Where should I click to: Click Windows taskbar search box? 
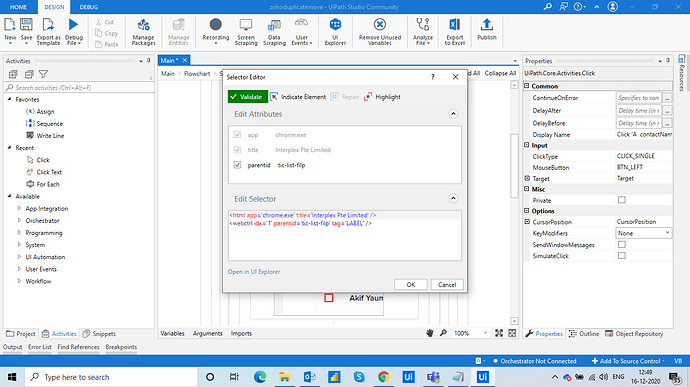(x=111, y=377)
